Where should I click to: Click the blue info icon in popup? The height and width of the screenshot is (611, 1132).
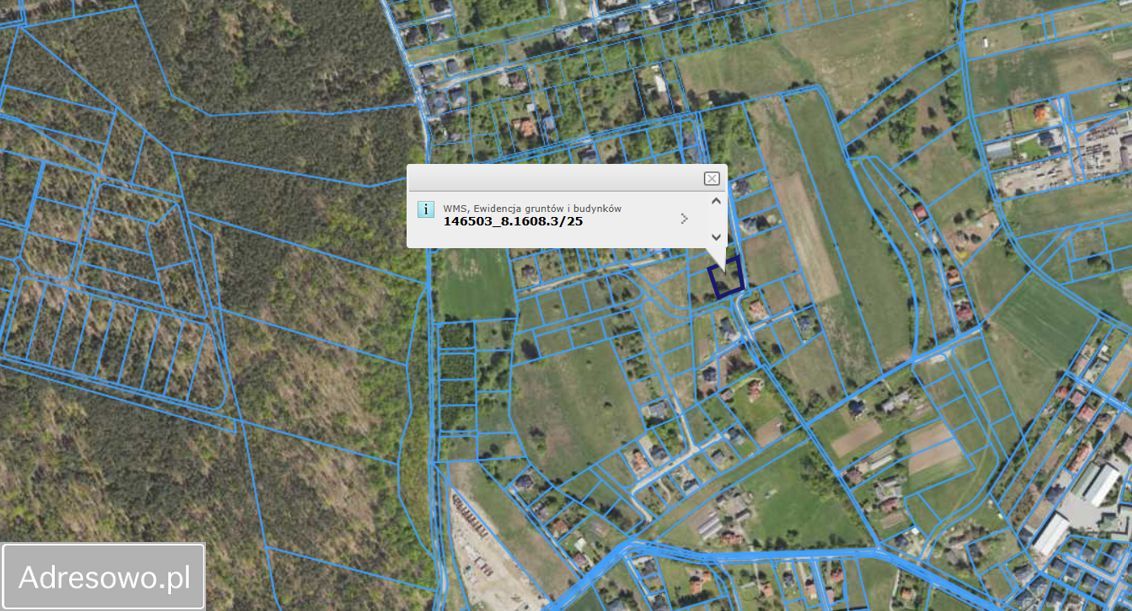click(x=425, y=209)
